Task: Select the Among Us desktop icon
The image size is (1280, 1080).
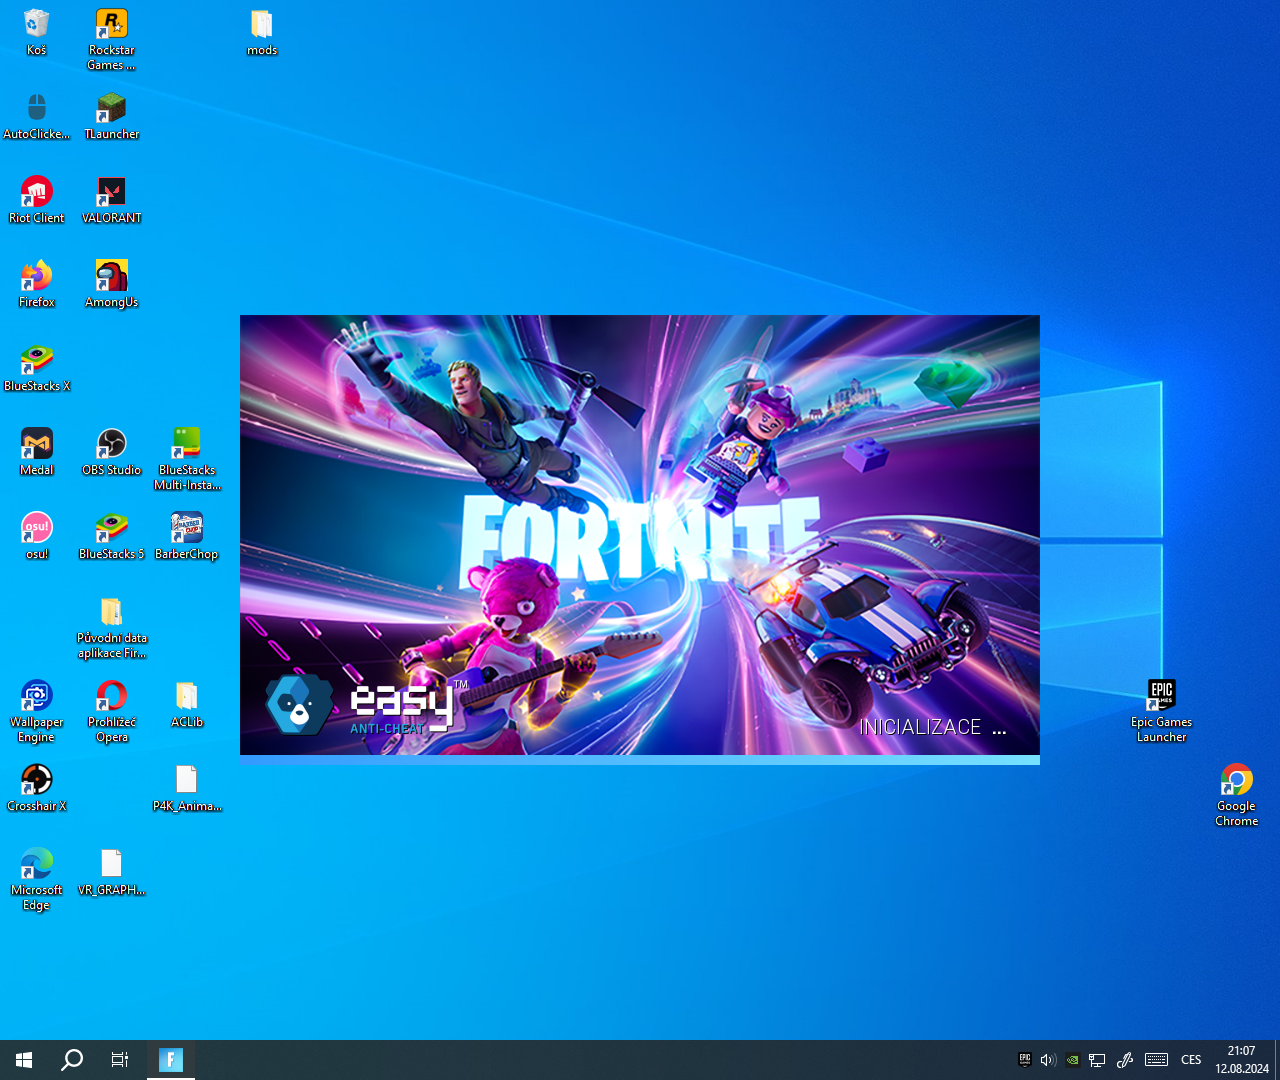Action: [111, 284]
